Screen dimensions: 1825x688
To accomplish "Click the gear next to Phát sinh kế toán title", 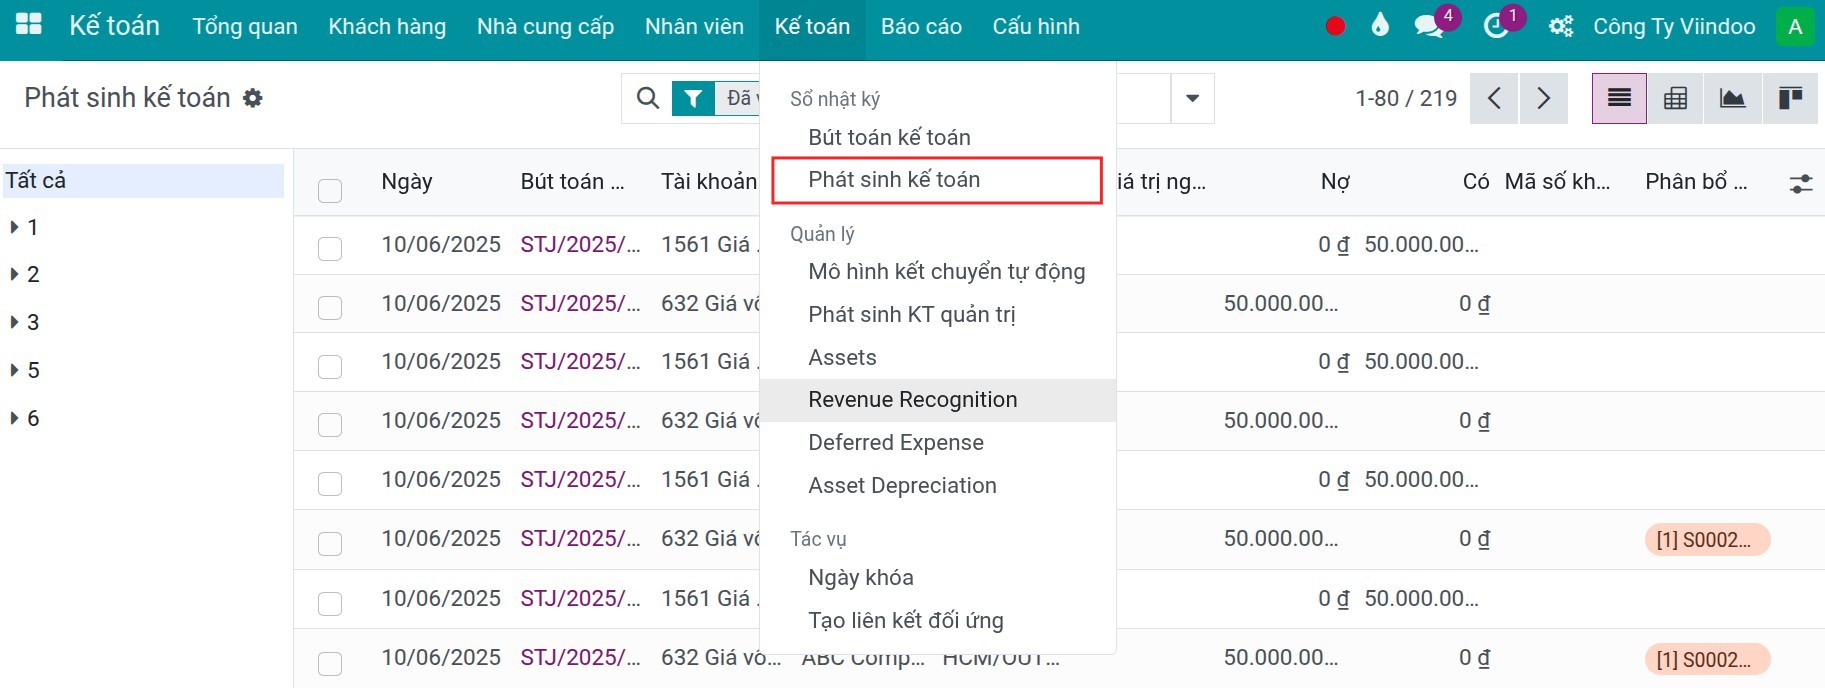I will pyautogui.click(x=253, y=98).
